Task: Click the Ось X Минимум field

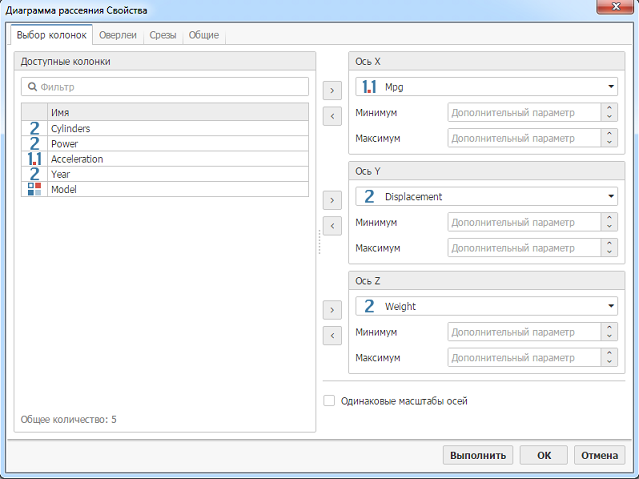Action: 524,113
